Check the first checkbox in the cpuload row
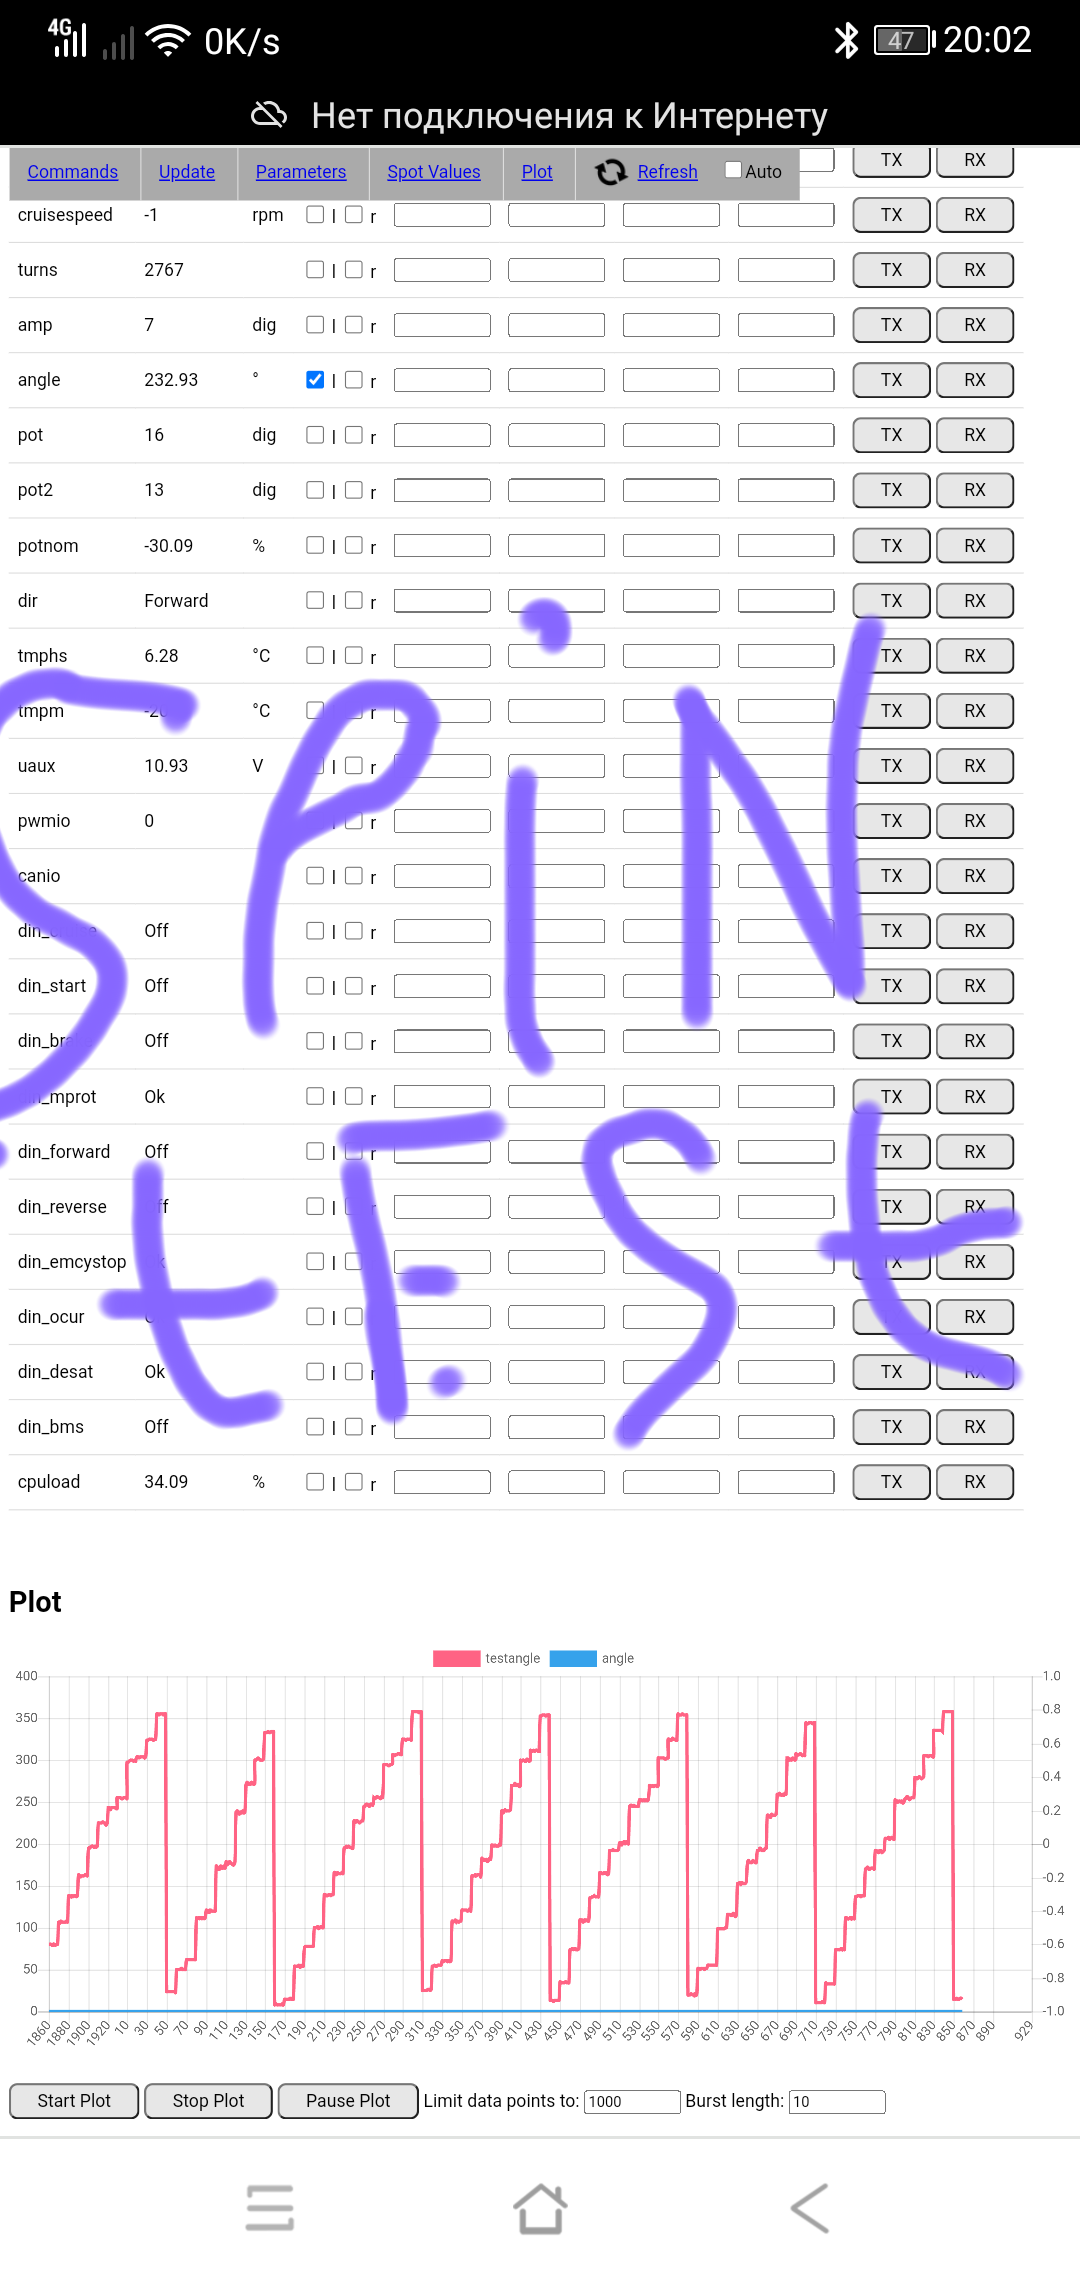The width and height of the screenshot is (1080, 2280). tap(315, 1481)
